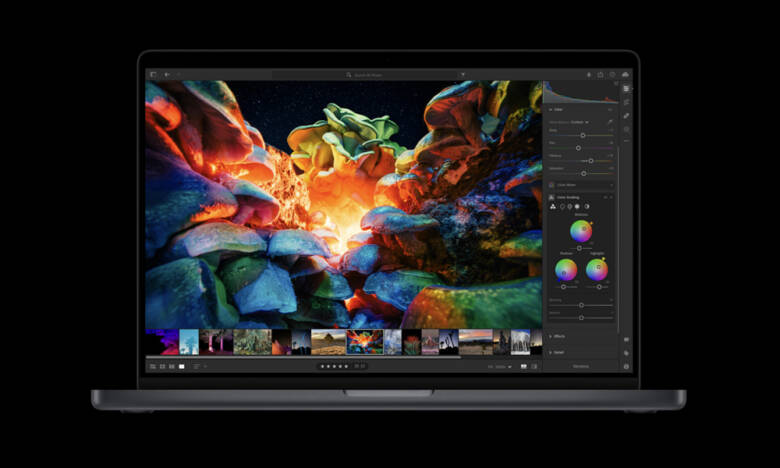This screenshot has height=468, width=780.
Task: Adjust the Midtones color wheel
Action: pos(581,231)
